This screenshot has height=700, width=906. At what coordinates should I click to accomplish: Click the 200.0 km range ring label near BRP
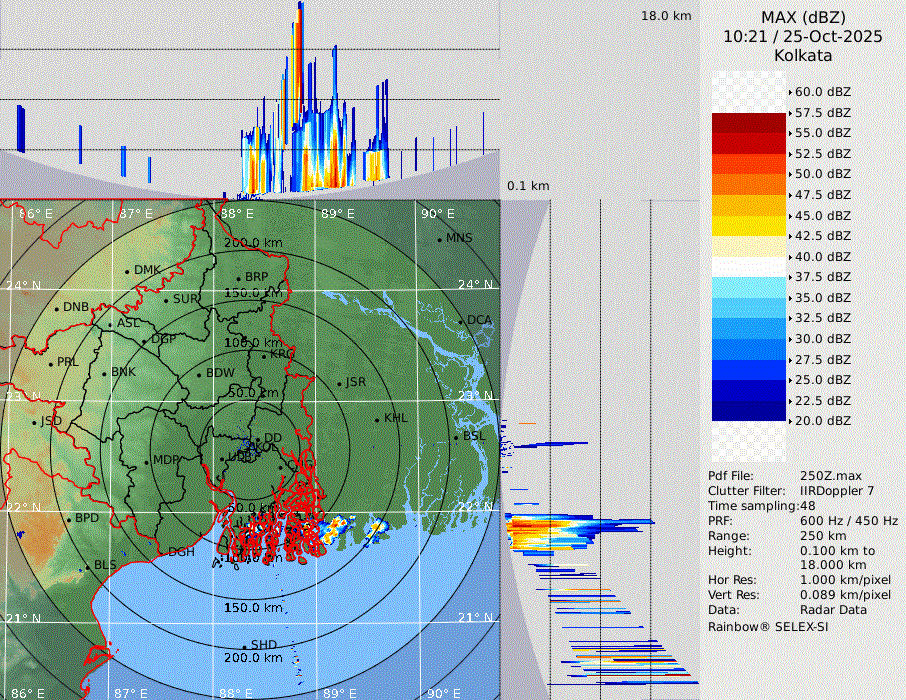click(x=252, y=243)
